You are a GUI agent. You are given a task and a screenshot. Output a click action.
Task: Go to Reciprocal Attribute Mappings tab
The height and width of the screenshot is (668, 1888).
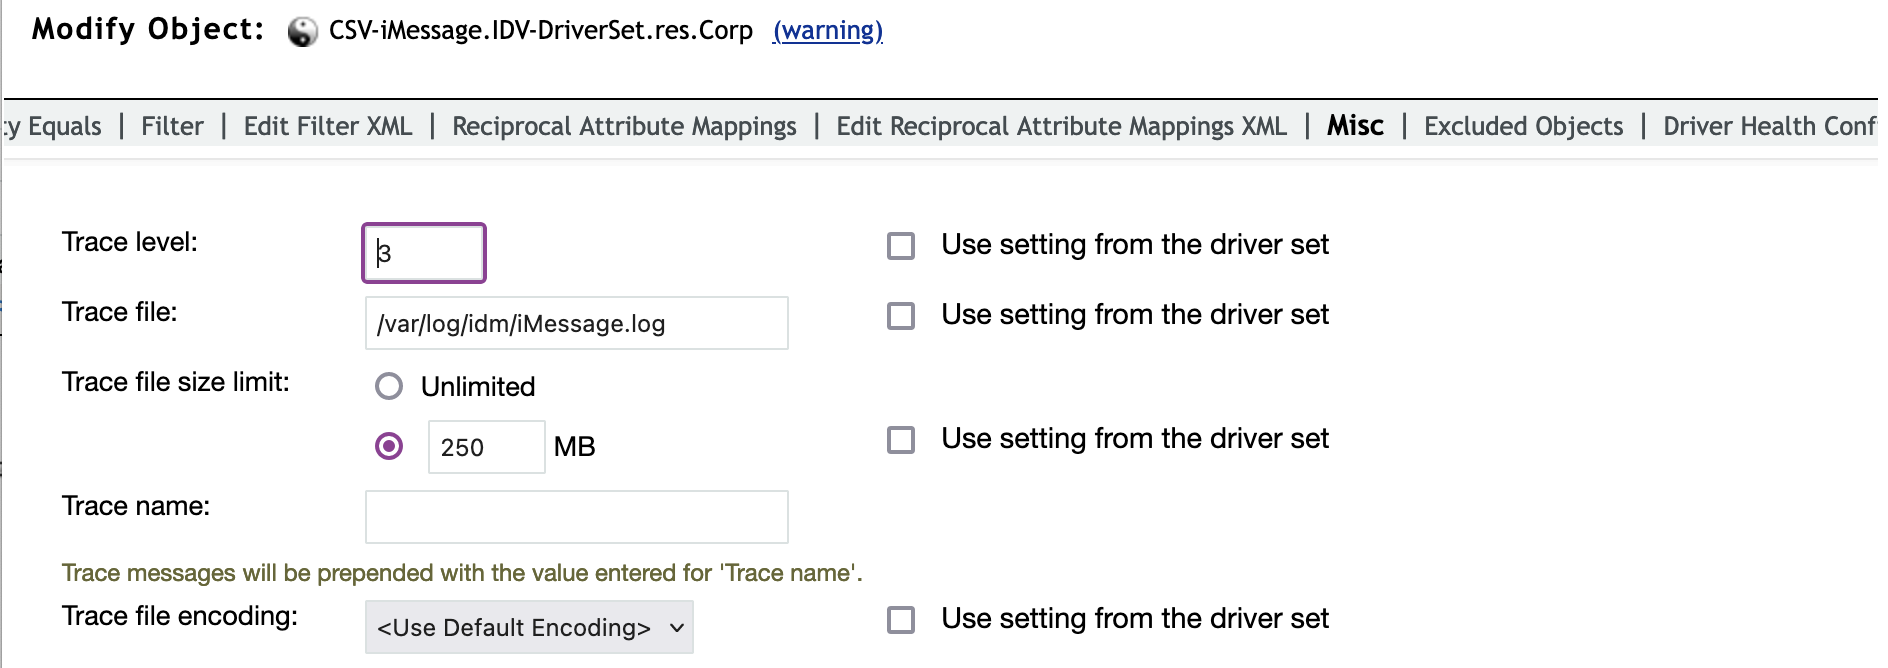(624, 126)
